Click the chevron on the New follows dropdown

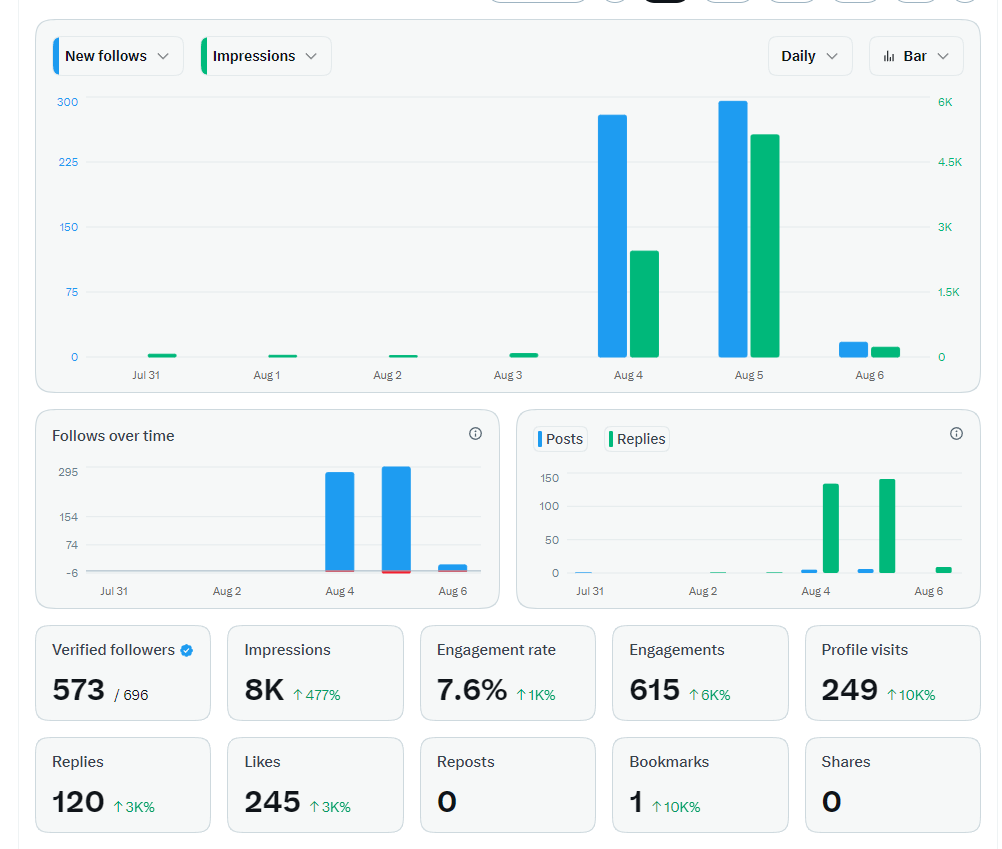[163, 56]
